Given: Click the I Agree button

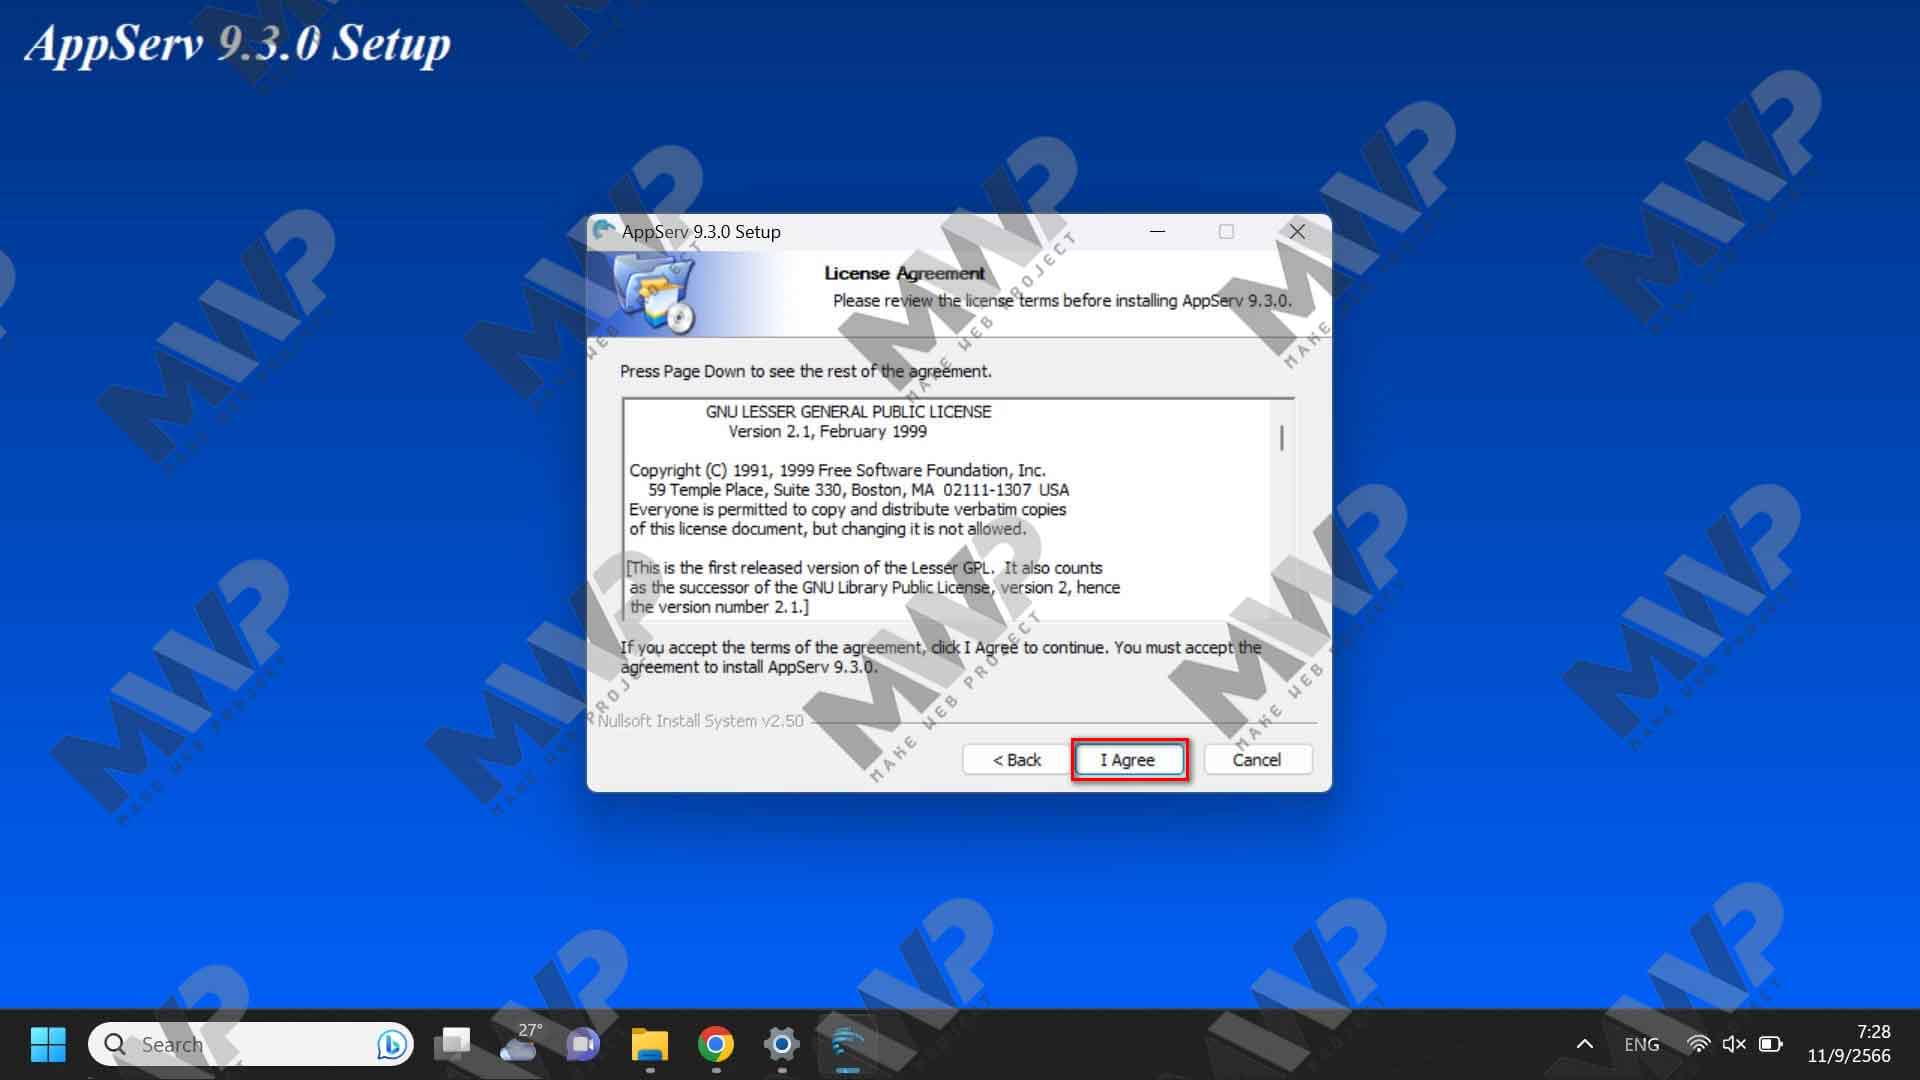Looking at the screenshot, I should click(1128, 760).
